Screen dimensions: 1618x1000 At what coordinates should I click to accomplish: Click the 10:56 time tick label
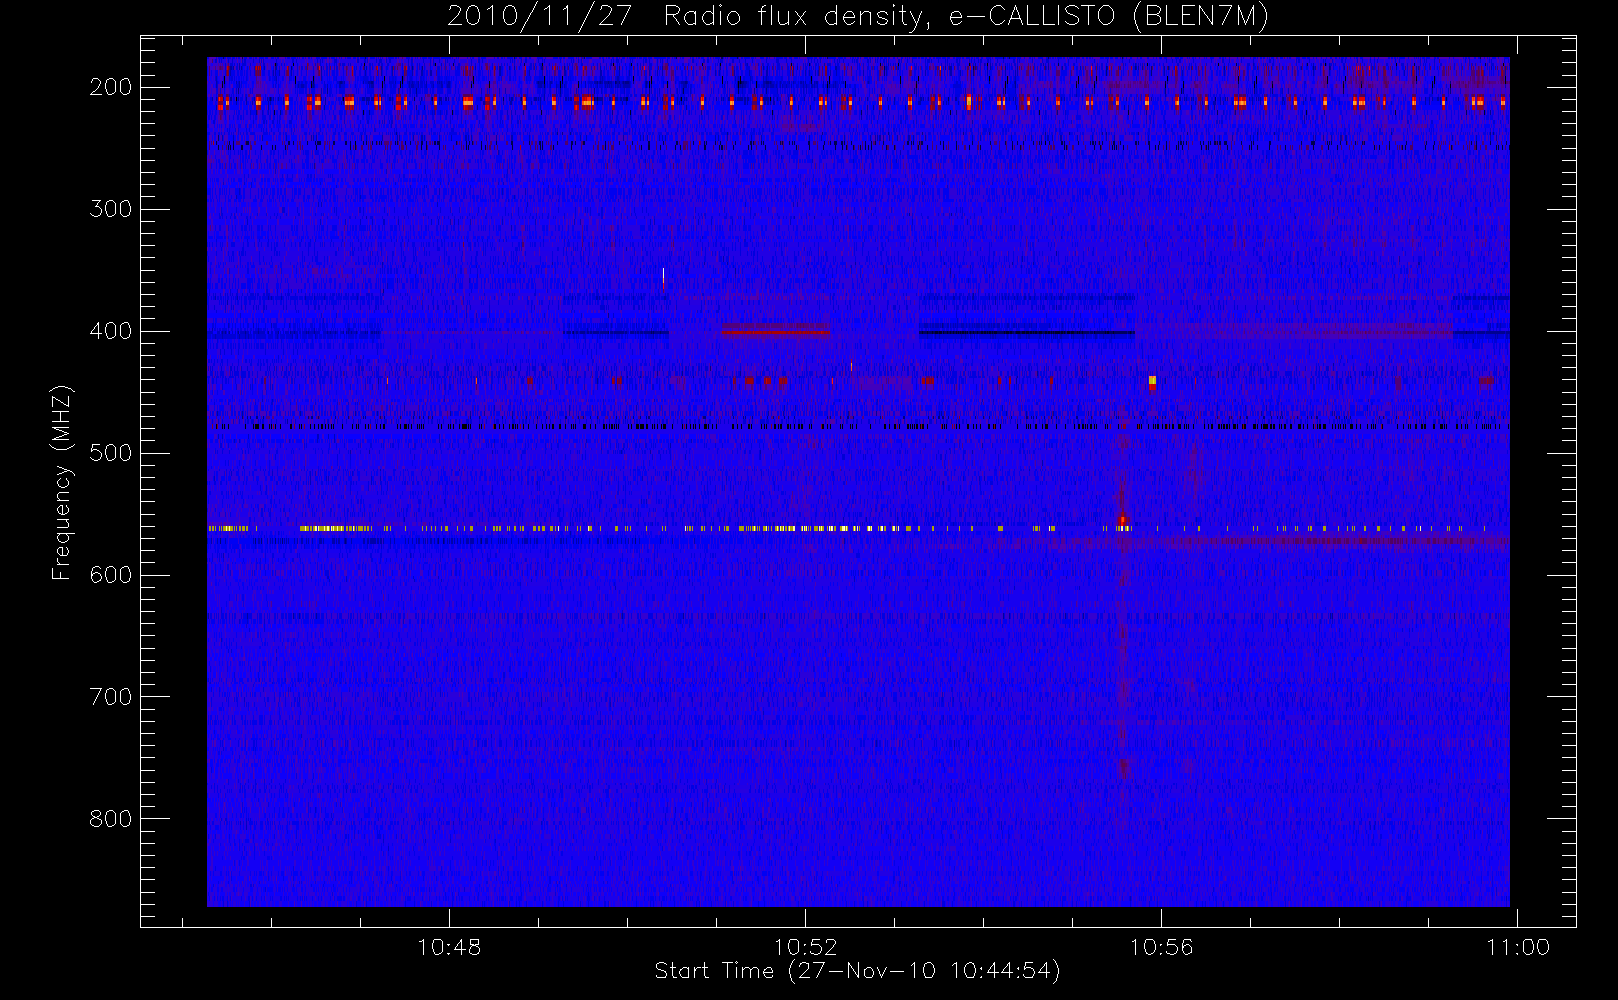click(1161, 947)
